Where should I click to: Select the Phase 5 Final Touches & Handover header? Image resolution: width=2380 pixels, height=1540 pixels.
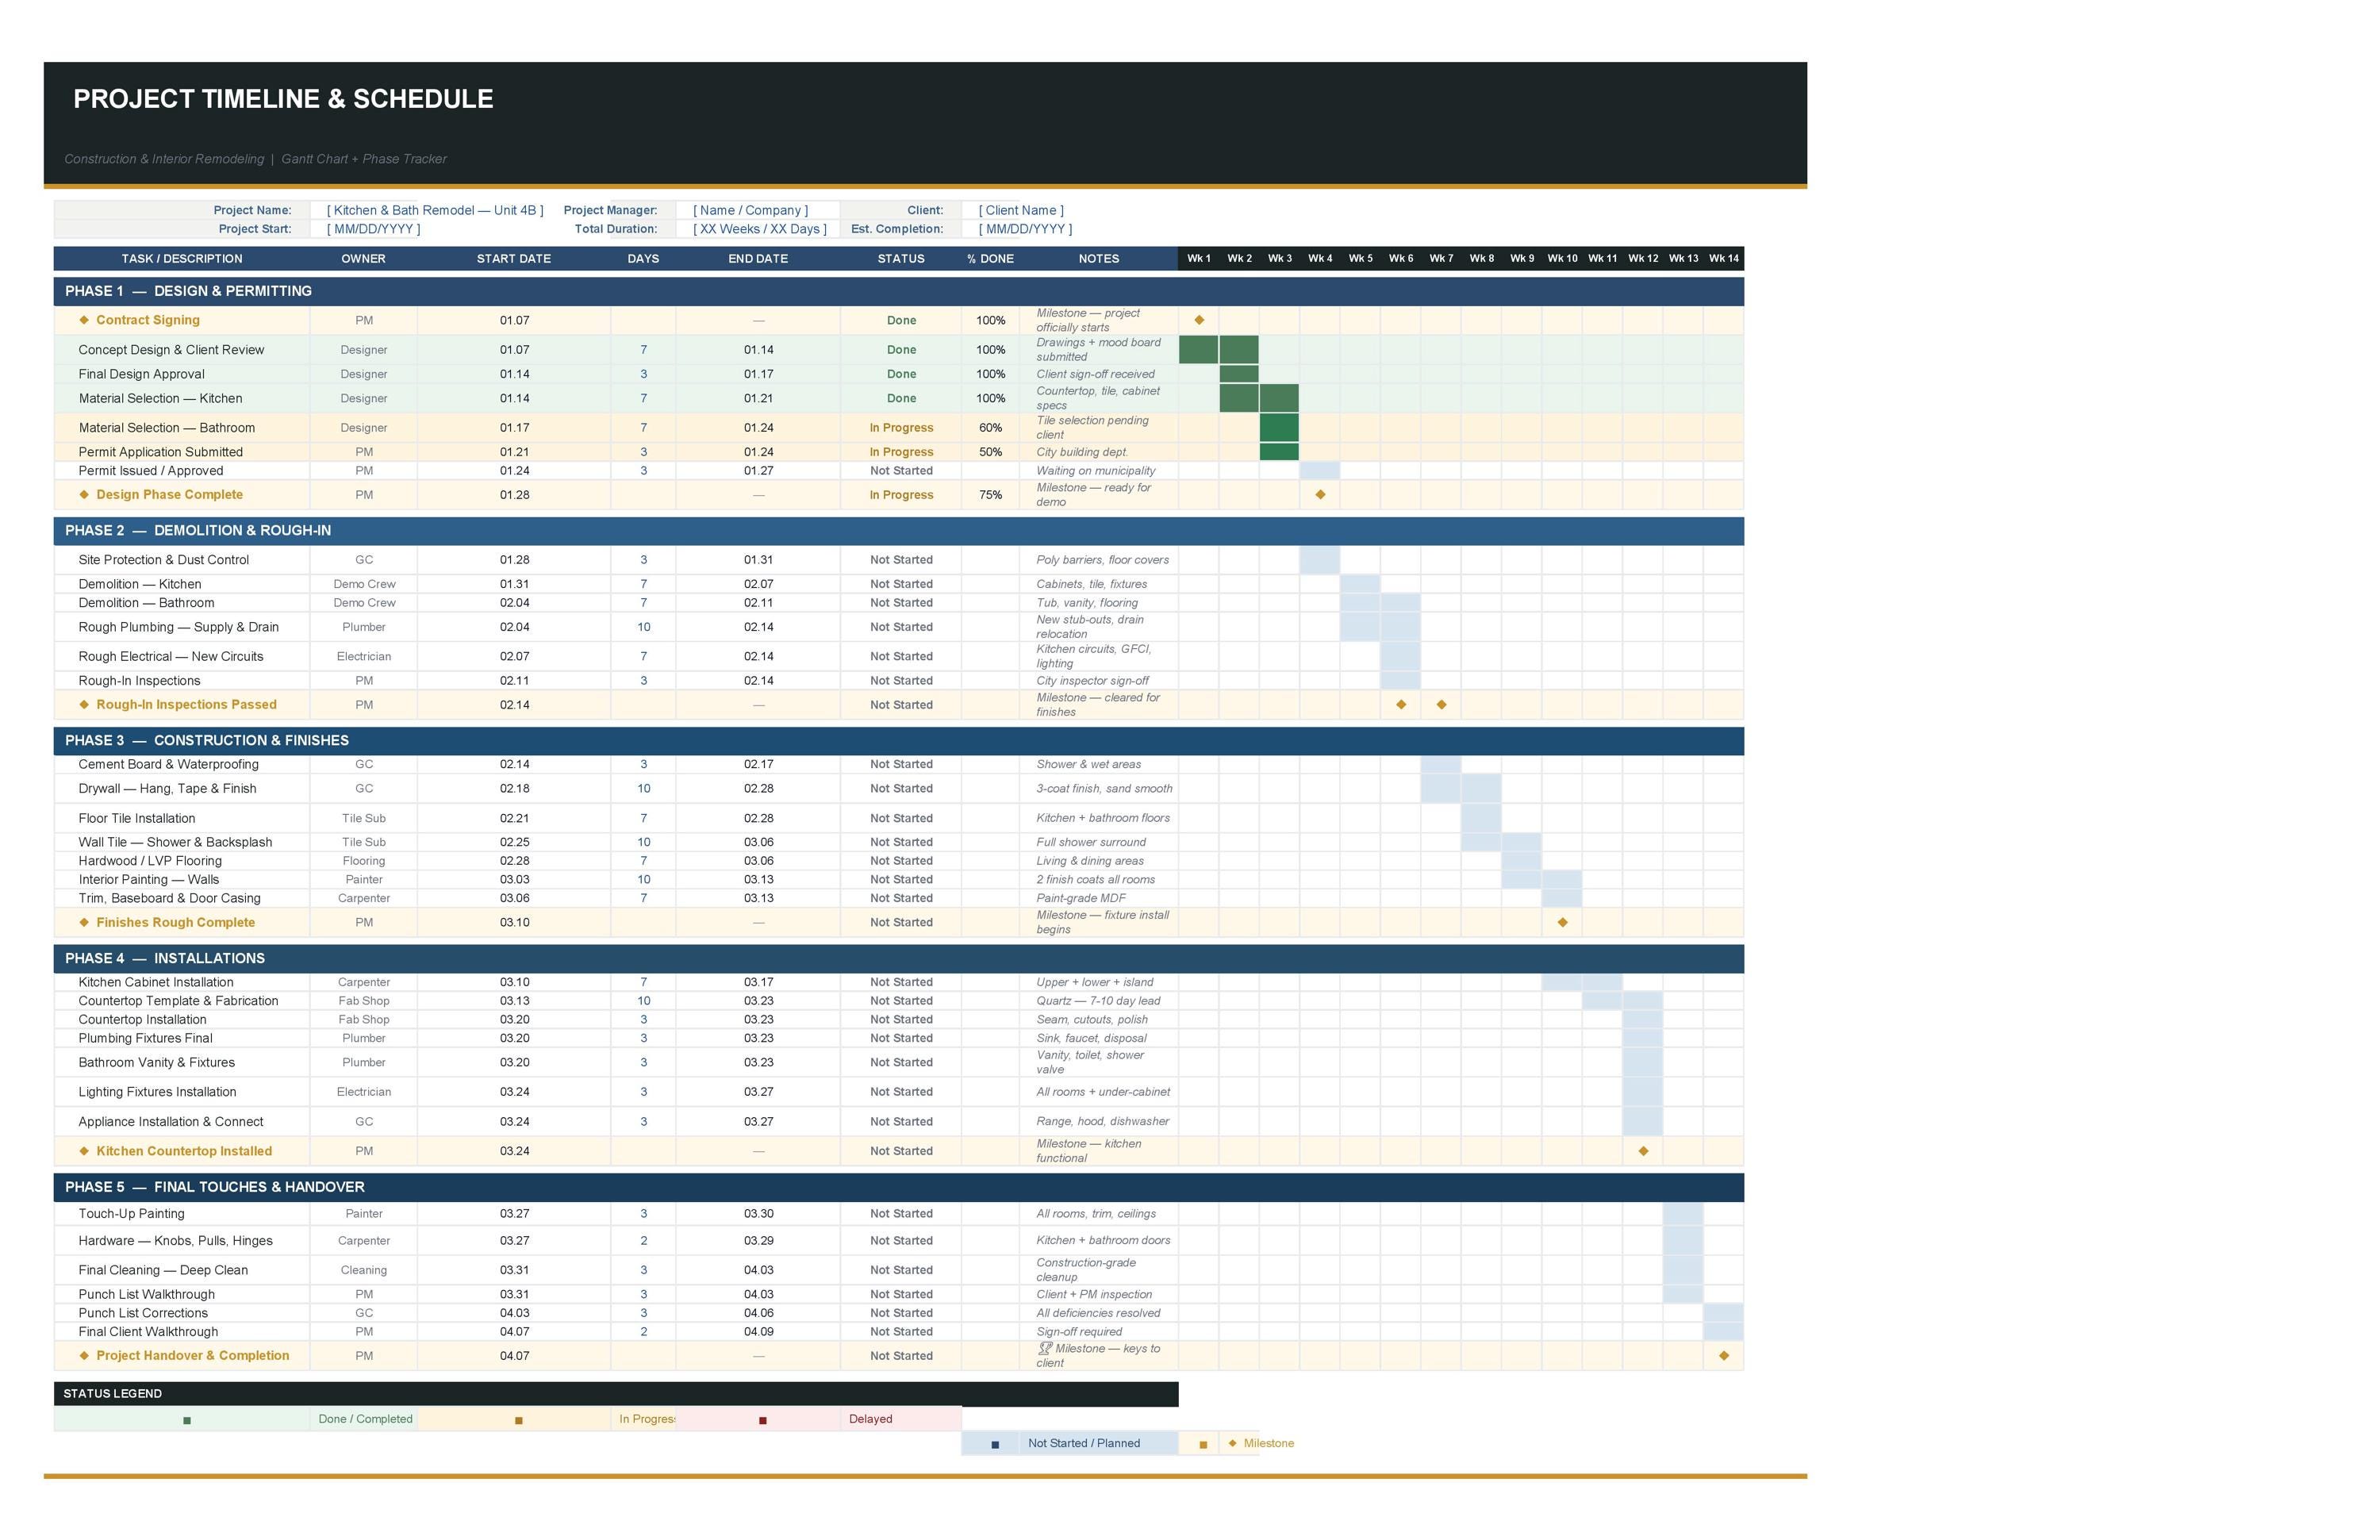(898, 1187)
